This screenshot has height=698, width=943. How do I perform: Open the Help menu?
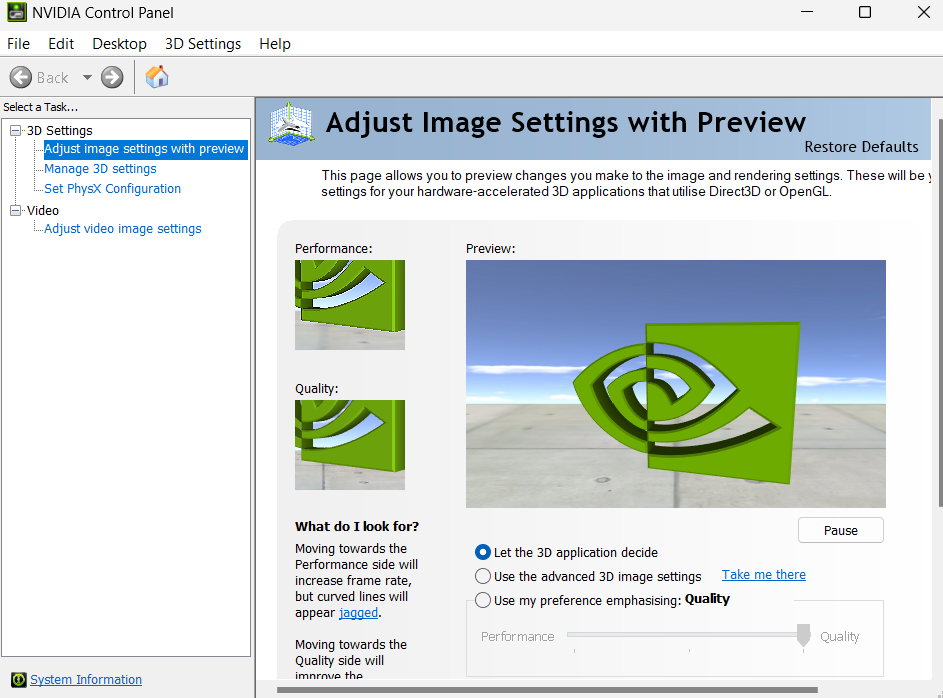tap(275, 44)
